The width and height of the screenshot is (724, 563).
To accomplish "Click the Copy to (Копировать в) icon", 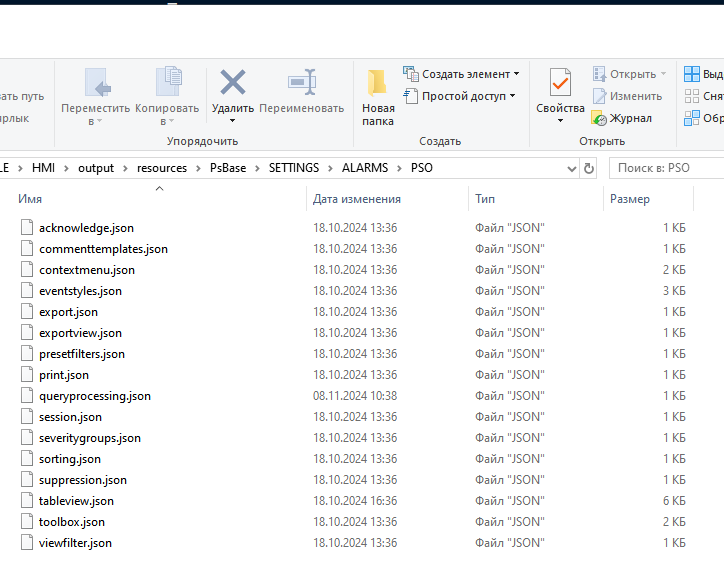I will [168, 82].
